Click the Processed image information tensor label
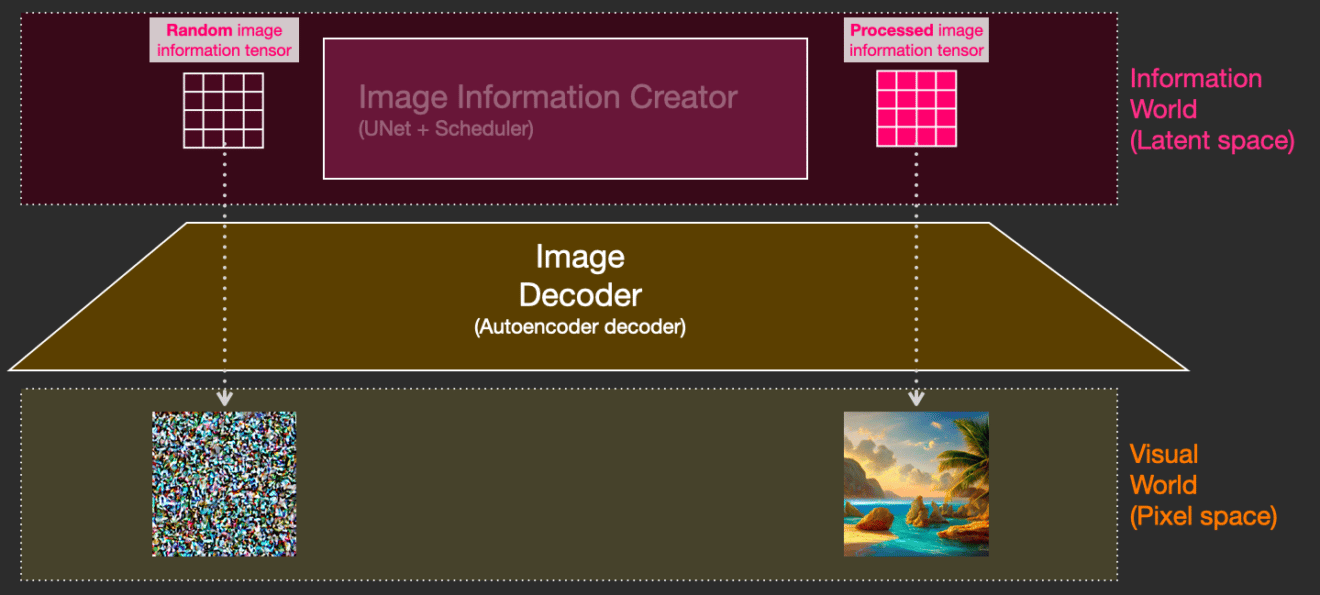This screenshot has height=595, width=1320. [916, 40]
